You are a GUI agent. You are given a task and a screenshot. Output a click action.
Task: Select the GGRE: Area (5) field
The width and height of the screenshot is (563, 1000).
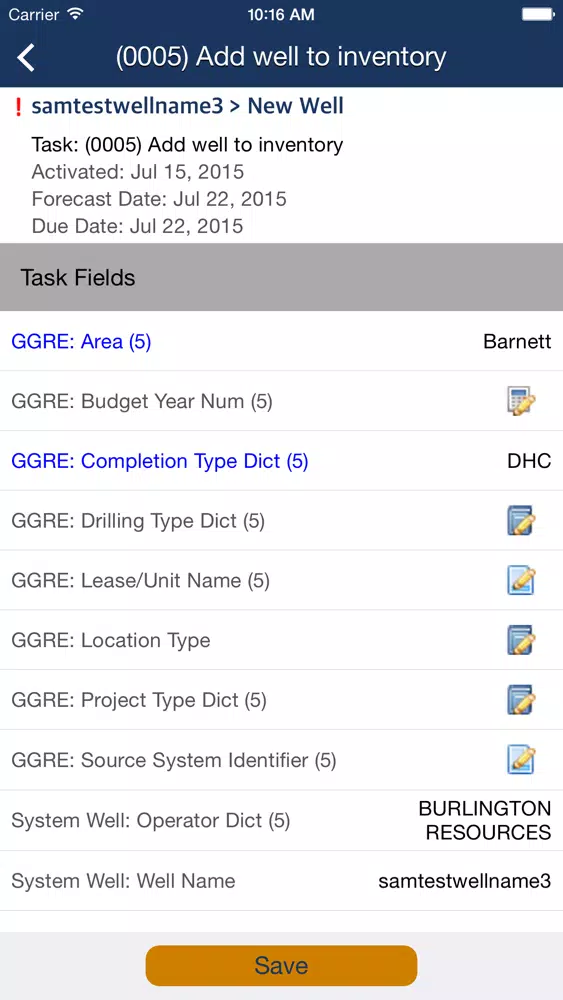point(281,341)
